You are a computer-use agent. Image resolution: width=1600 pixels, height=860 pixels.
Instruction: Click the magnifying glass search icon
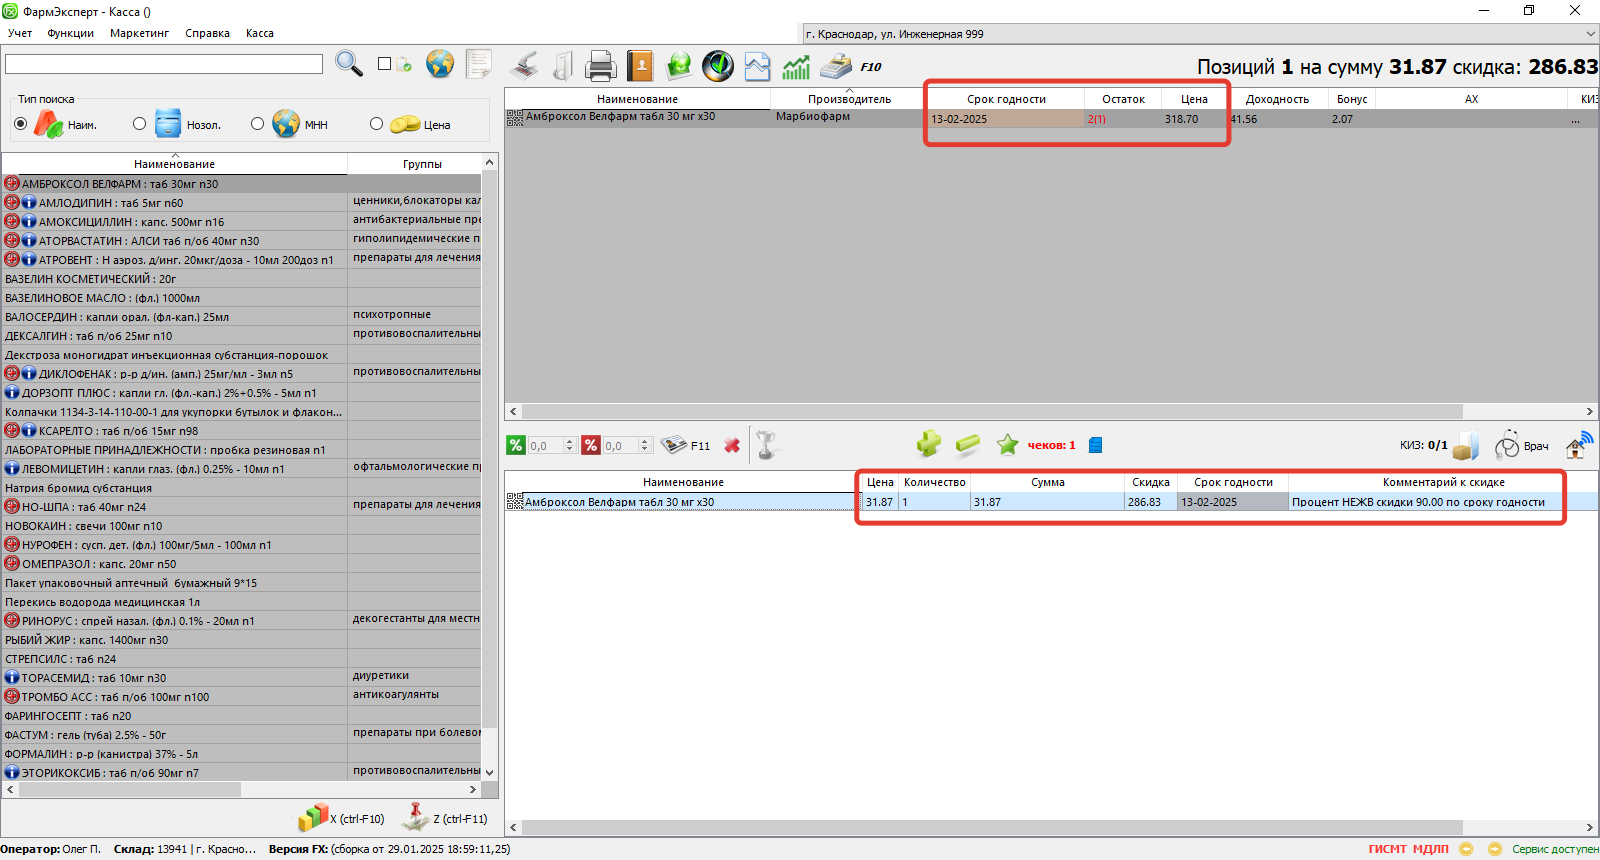click(349, 64)
